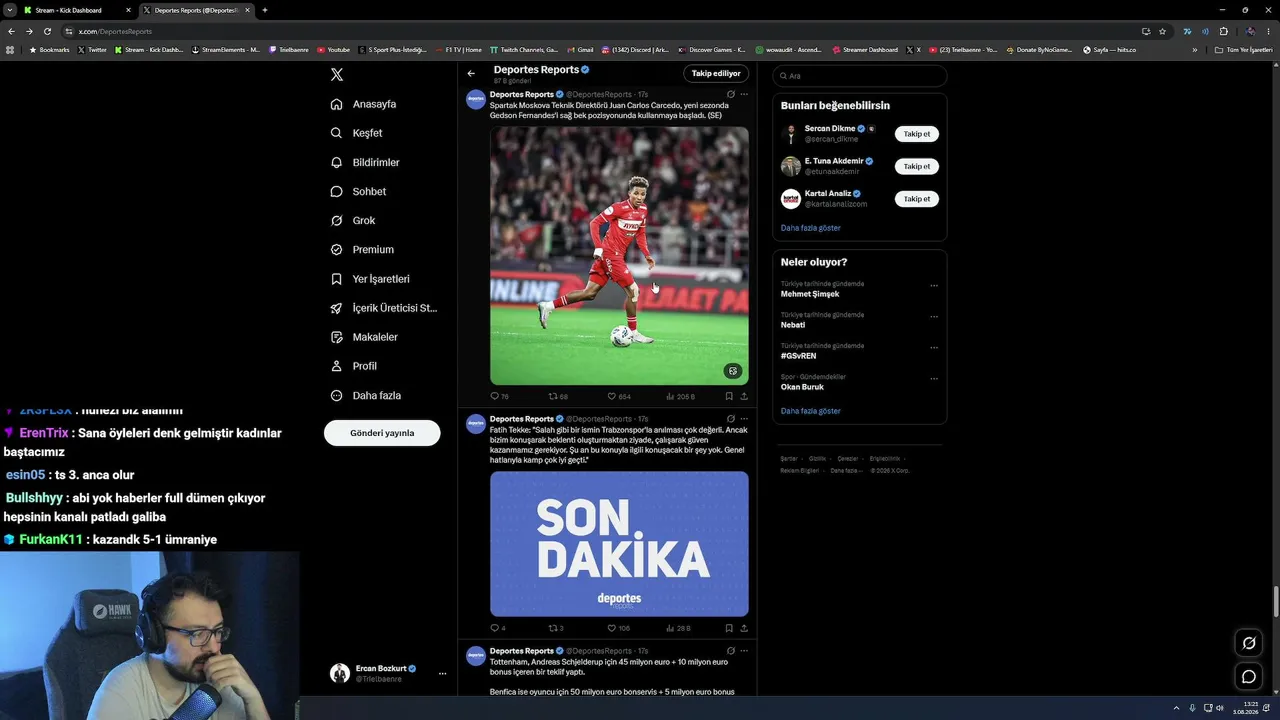The height and width of the screenshot is (720, 1280).
Task: Share the Gedson Fernandes post
Action: (x=744, y=397)
